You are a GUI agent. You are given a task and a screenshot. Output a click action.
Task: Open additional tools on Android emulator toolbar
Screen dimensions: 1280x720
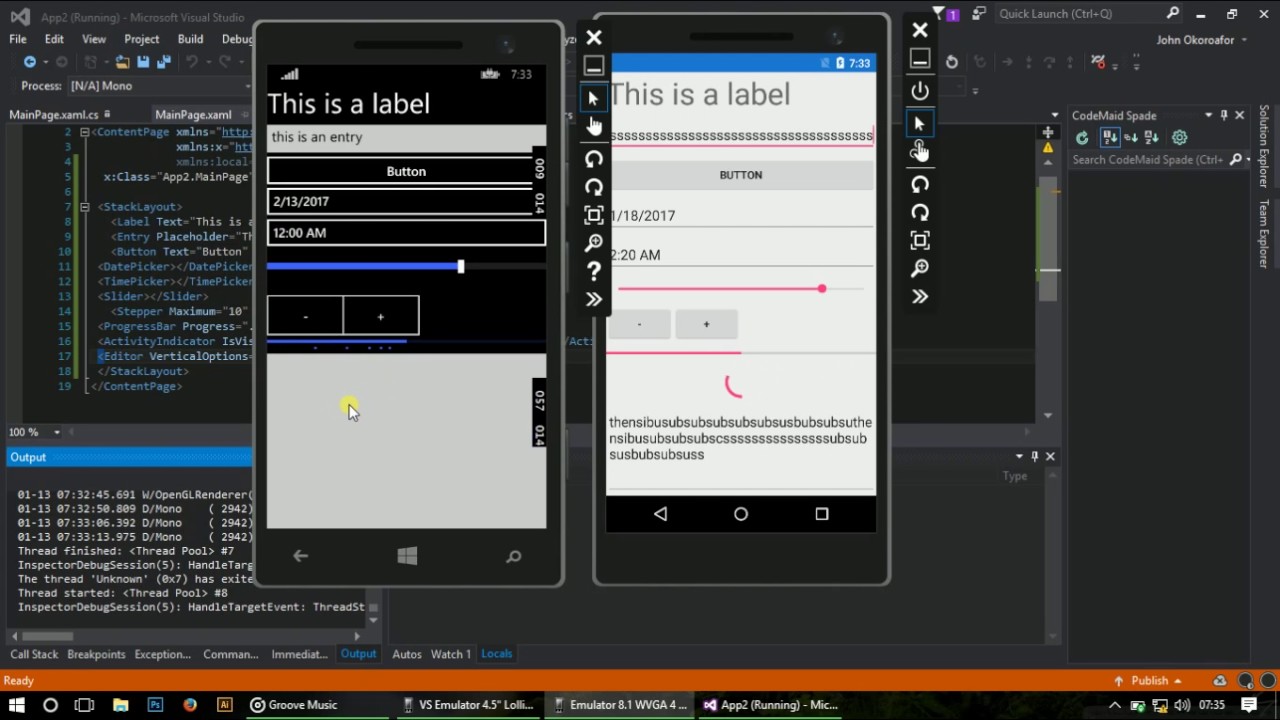920,296
